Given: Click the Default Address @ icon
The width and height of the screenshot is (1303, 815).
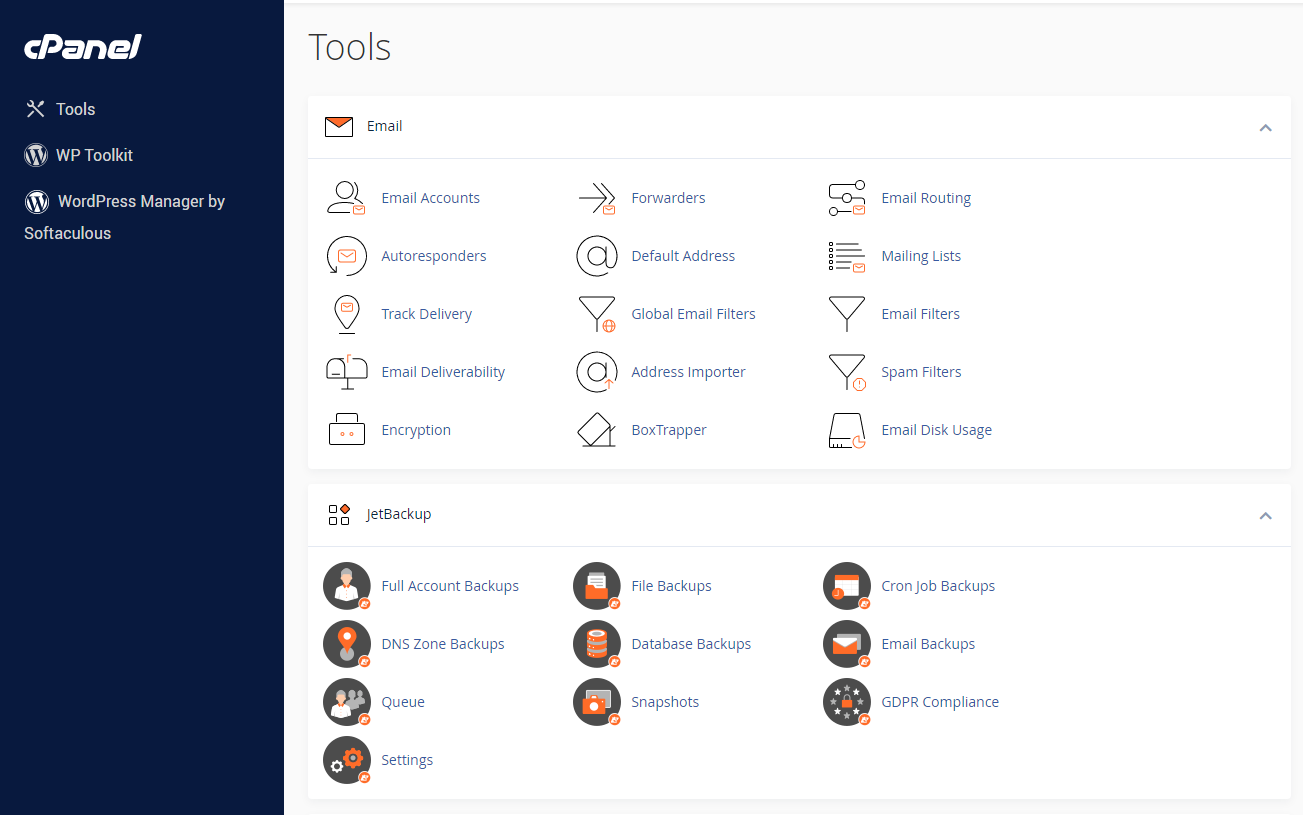Looking at the screenshot, I should 597,256.
